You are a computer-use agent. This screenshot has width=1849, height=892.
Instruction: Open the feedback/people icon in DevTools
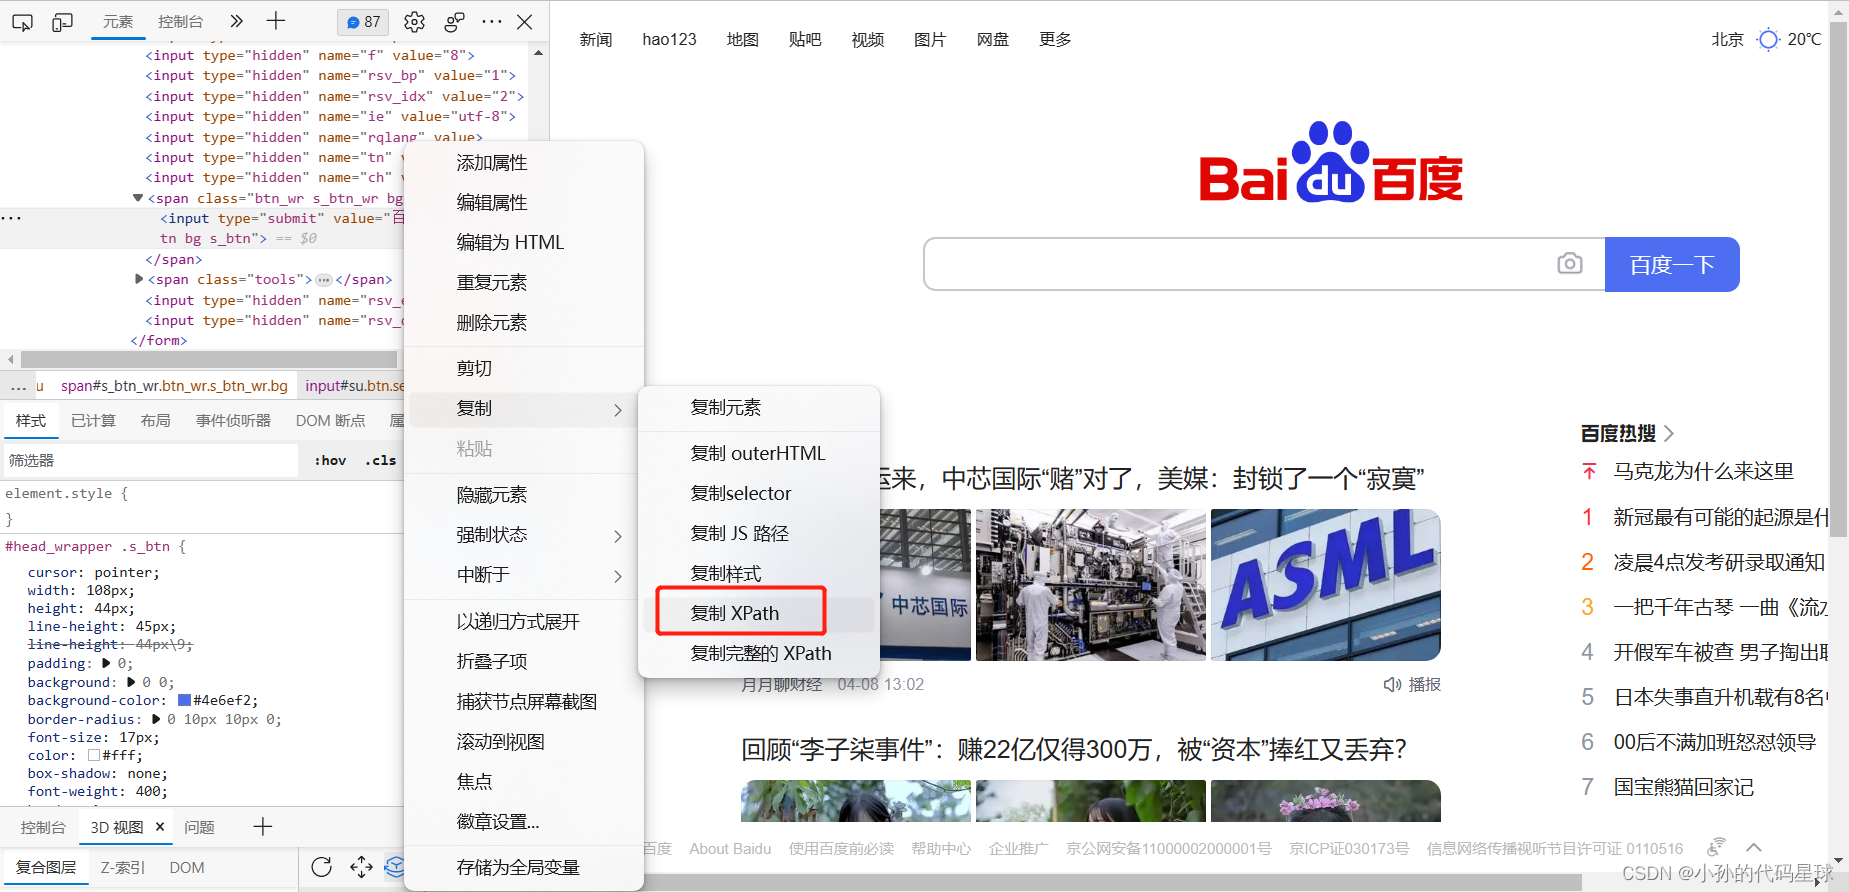coord(454,22)
